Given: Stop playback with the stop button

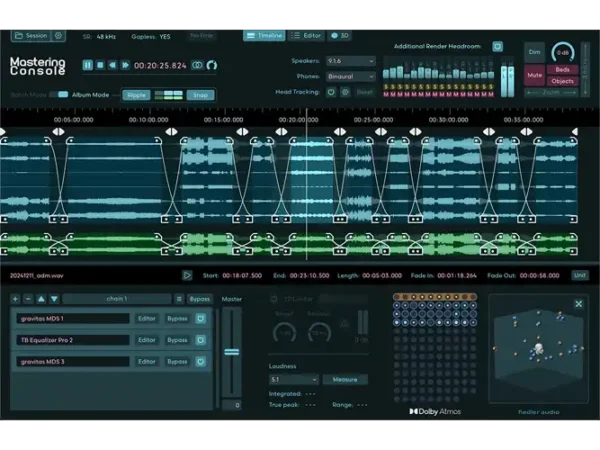Looking at the screenshot, I should [x=100, y=65].
